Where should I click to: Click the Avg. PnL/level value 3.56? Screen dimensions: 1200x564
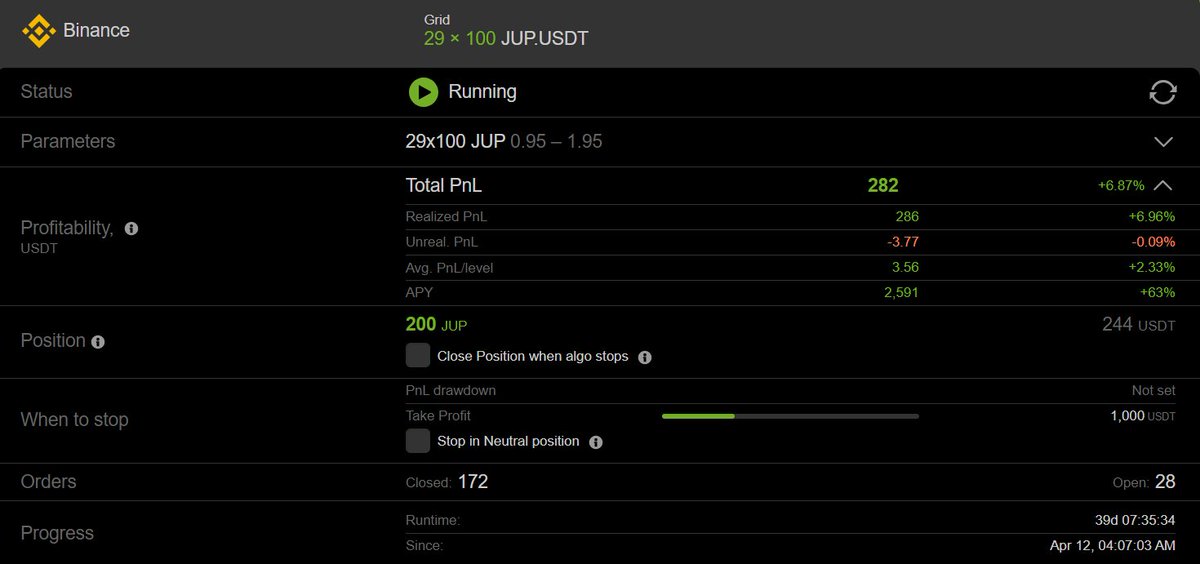905,267
